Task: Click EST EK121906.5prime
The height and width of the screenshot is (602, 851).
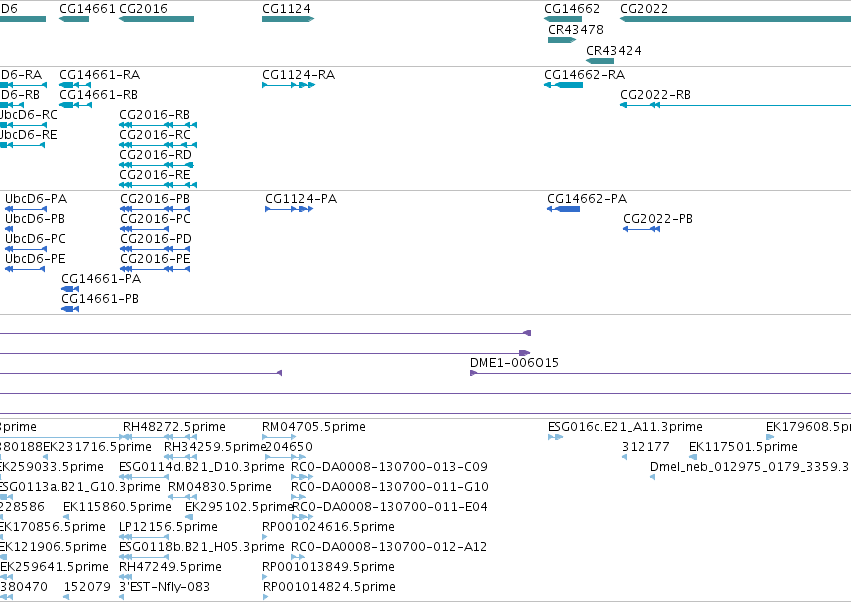Action: click(x=53, y=547)
